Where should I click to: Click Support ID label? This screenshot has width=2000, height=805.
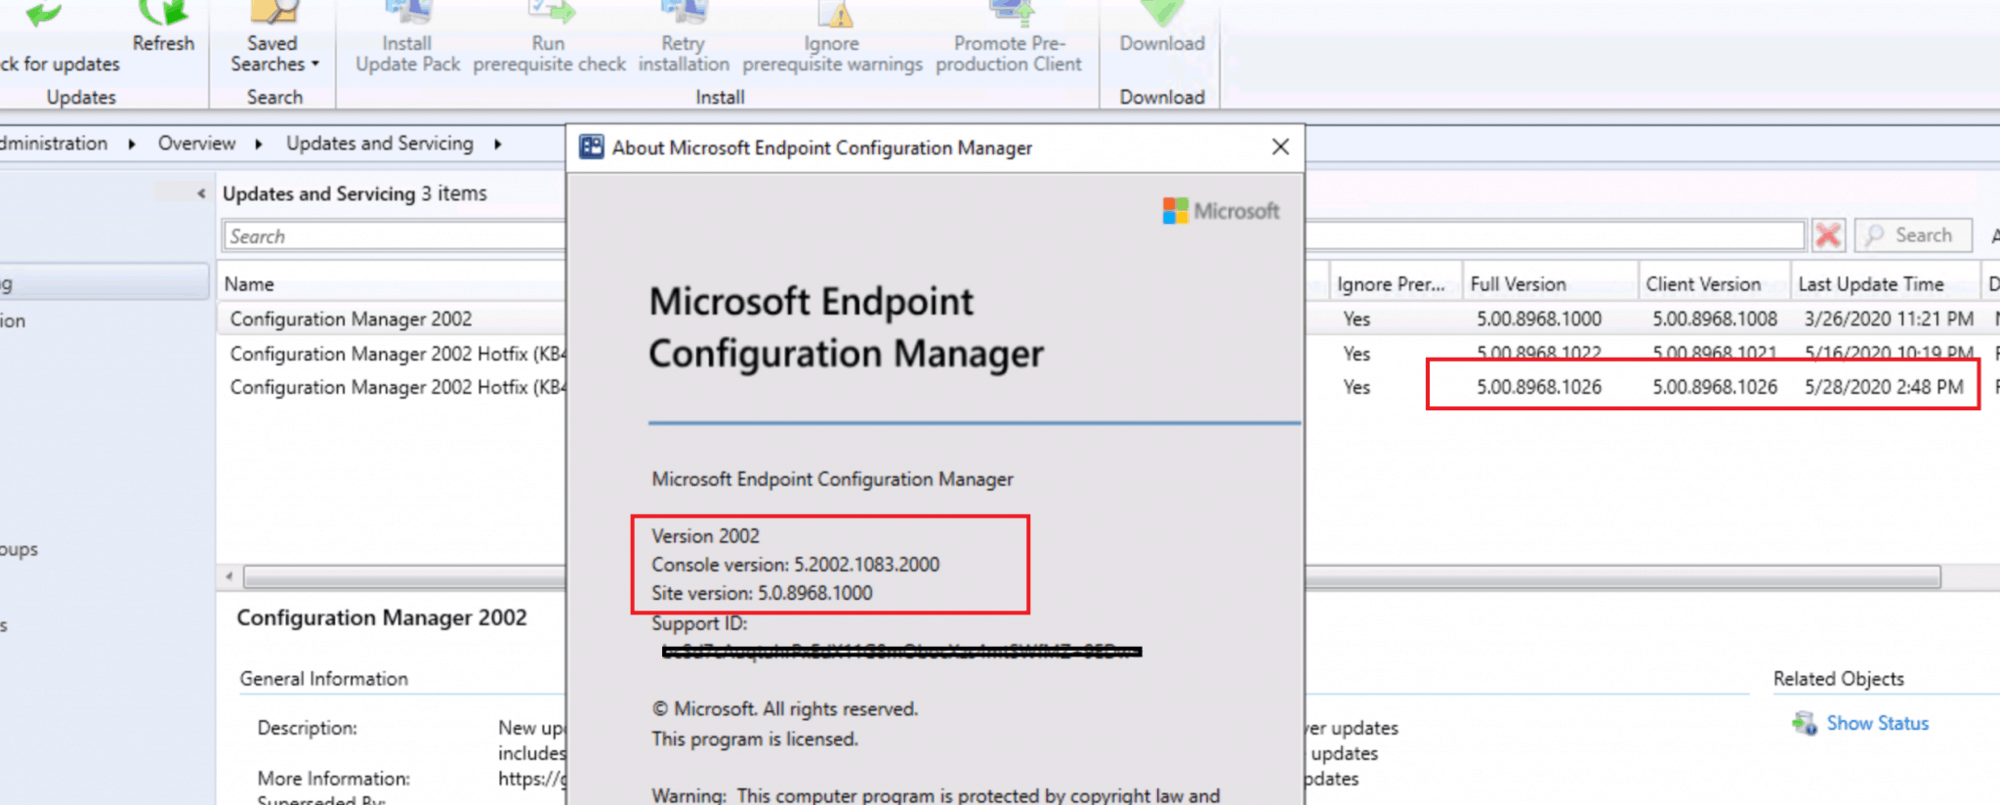(x=699, y=623)
